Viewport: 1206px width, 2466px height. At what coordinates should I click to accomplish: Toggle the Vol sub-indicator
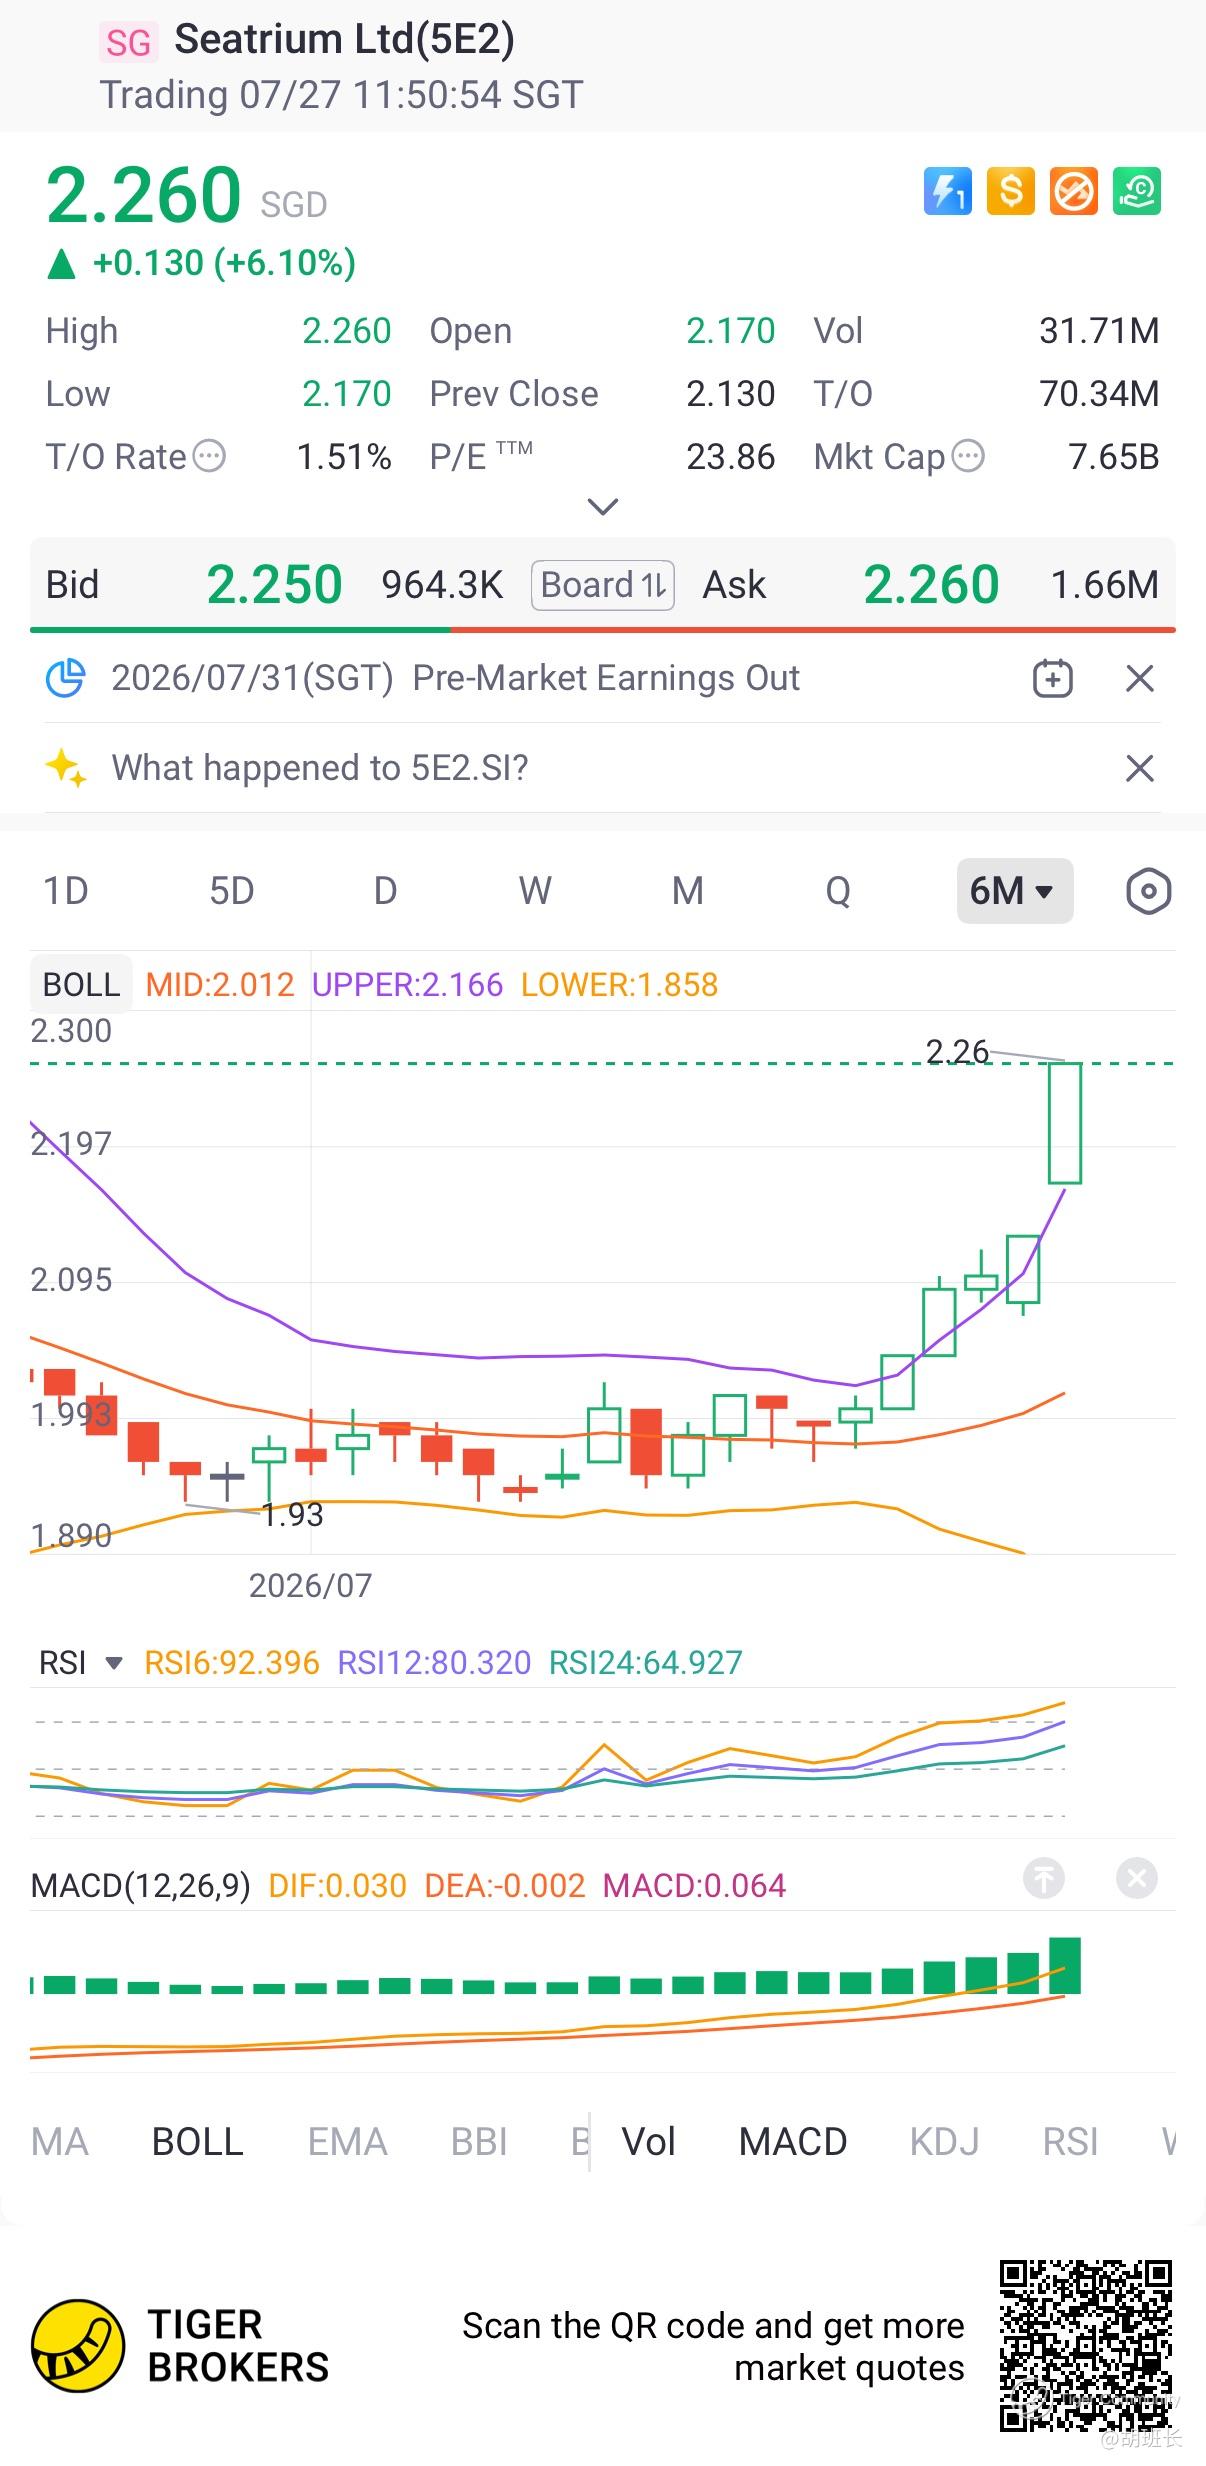pyautogui.click(x=649, y=2142)
